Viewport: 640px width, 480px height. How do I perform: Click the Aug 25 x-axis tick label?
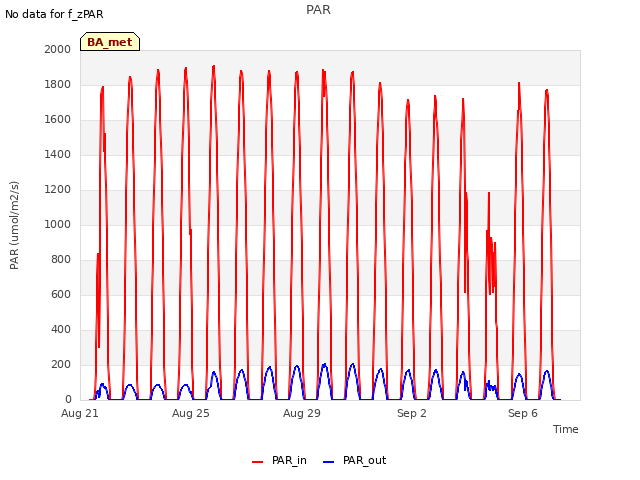(x=191, y=413)
